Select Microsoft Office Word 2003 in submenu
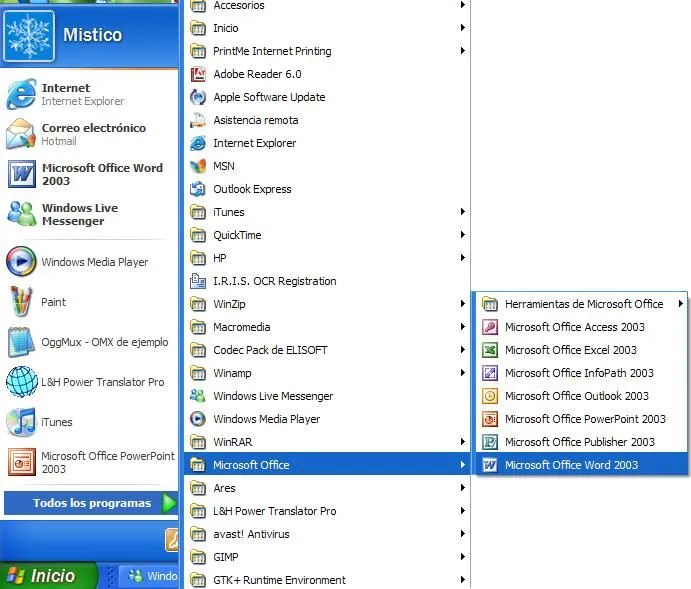 coord(571,465)
